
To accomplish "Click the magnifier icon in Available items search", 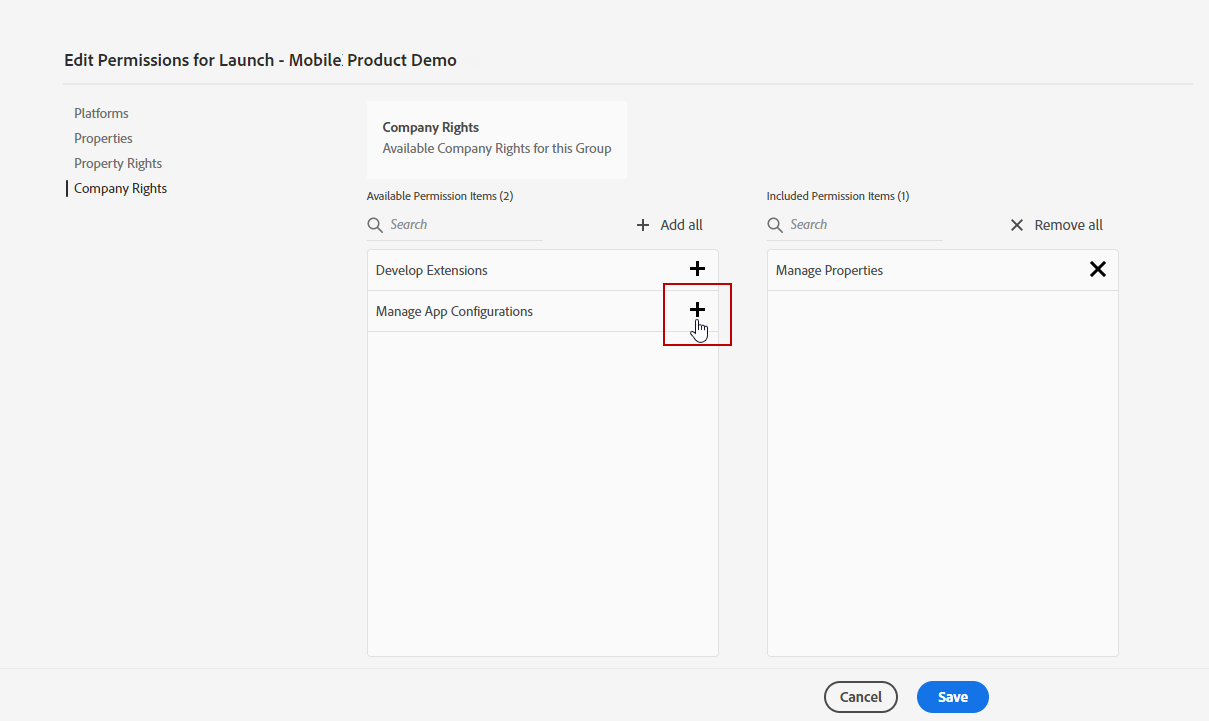I will pos(375,225).
